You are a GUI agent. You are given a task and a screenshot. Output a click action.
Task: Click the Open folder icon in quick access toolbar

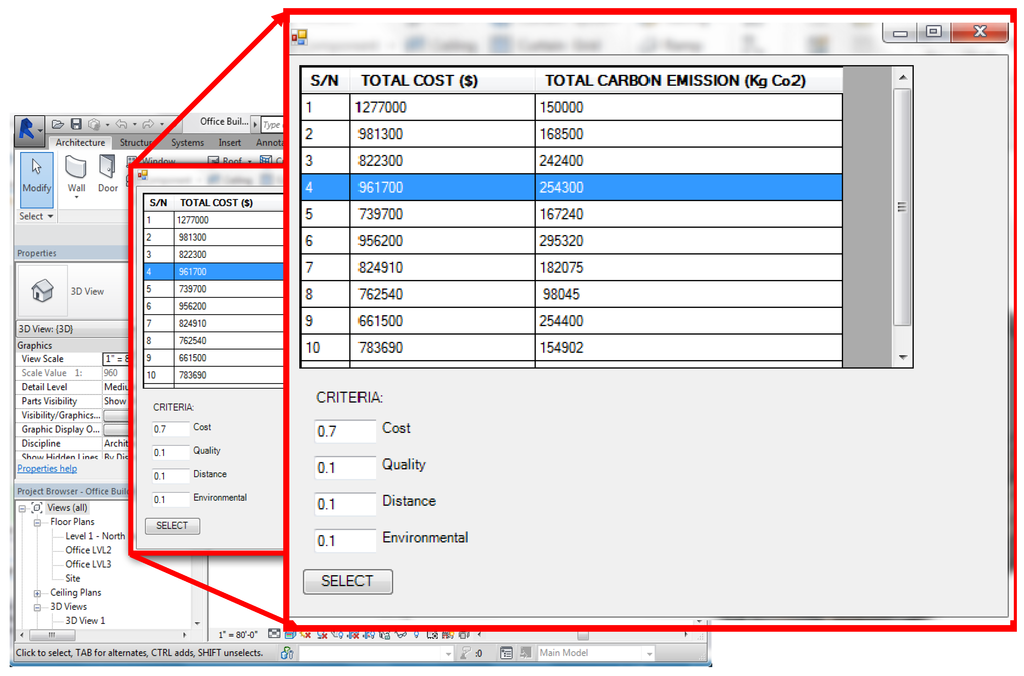coord(57,124)
